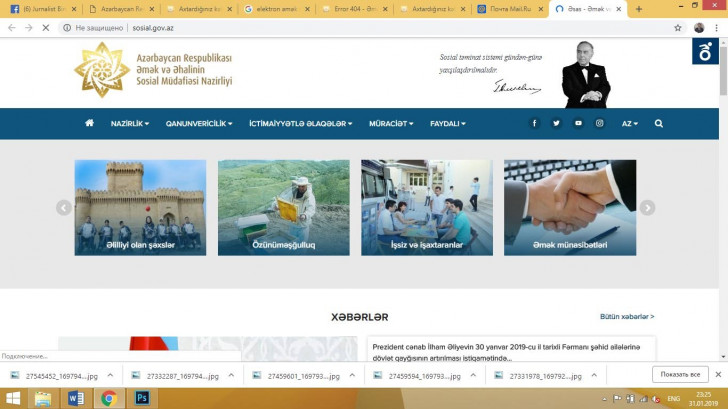Expand options for download 27331978_169792...jpg
The height and width of the screenshot is (409, 728).
coord(594,375)
